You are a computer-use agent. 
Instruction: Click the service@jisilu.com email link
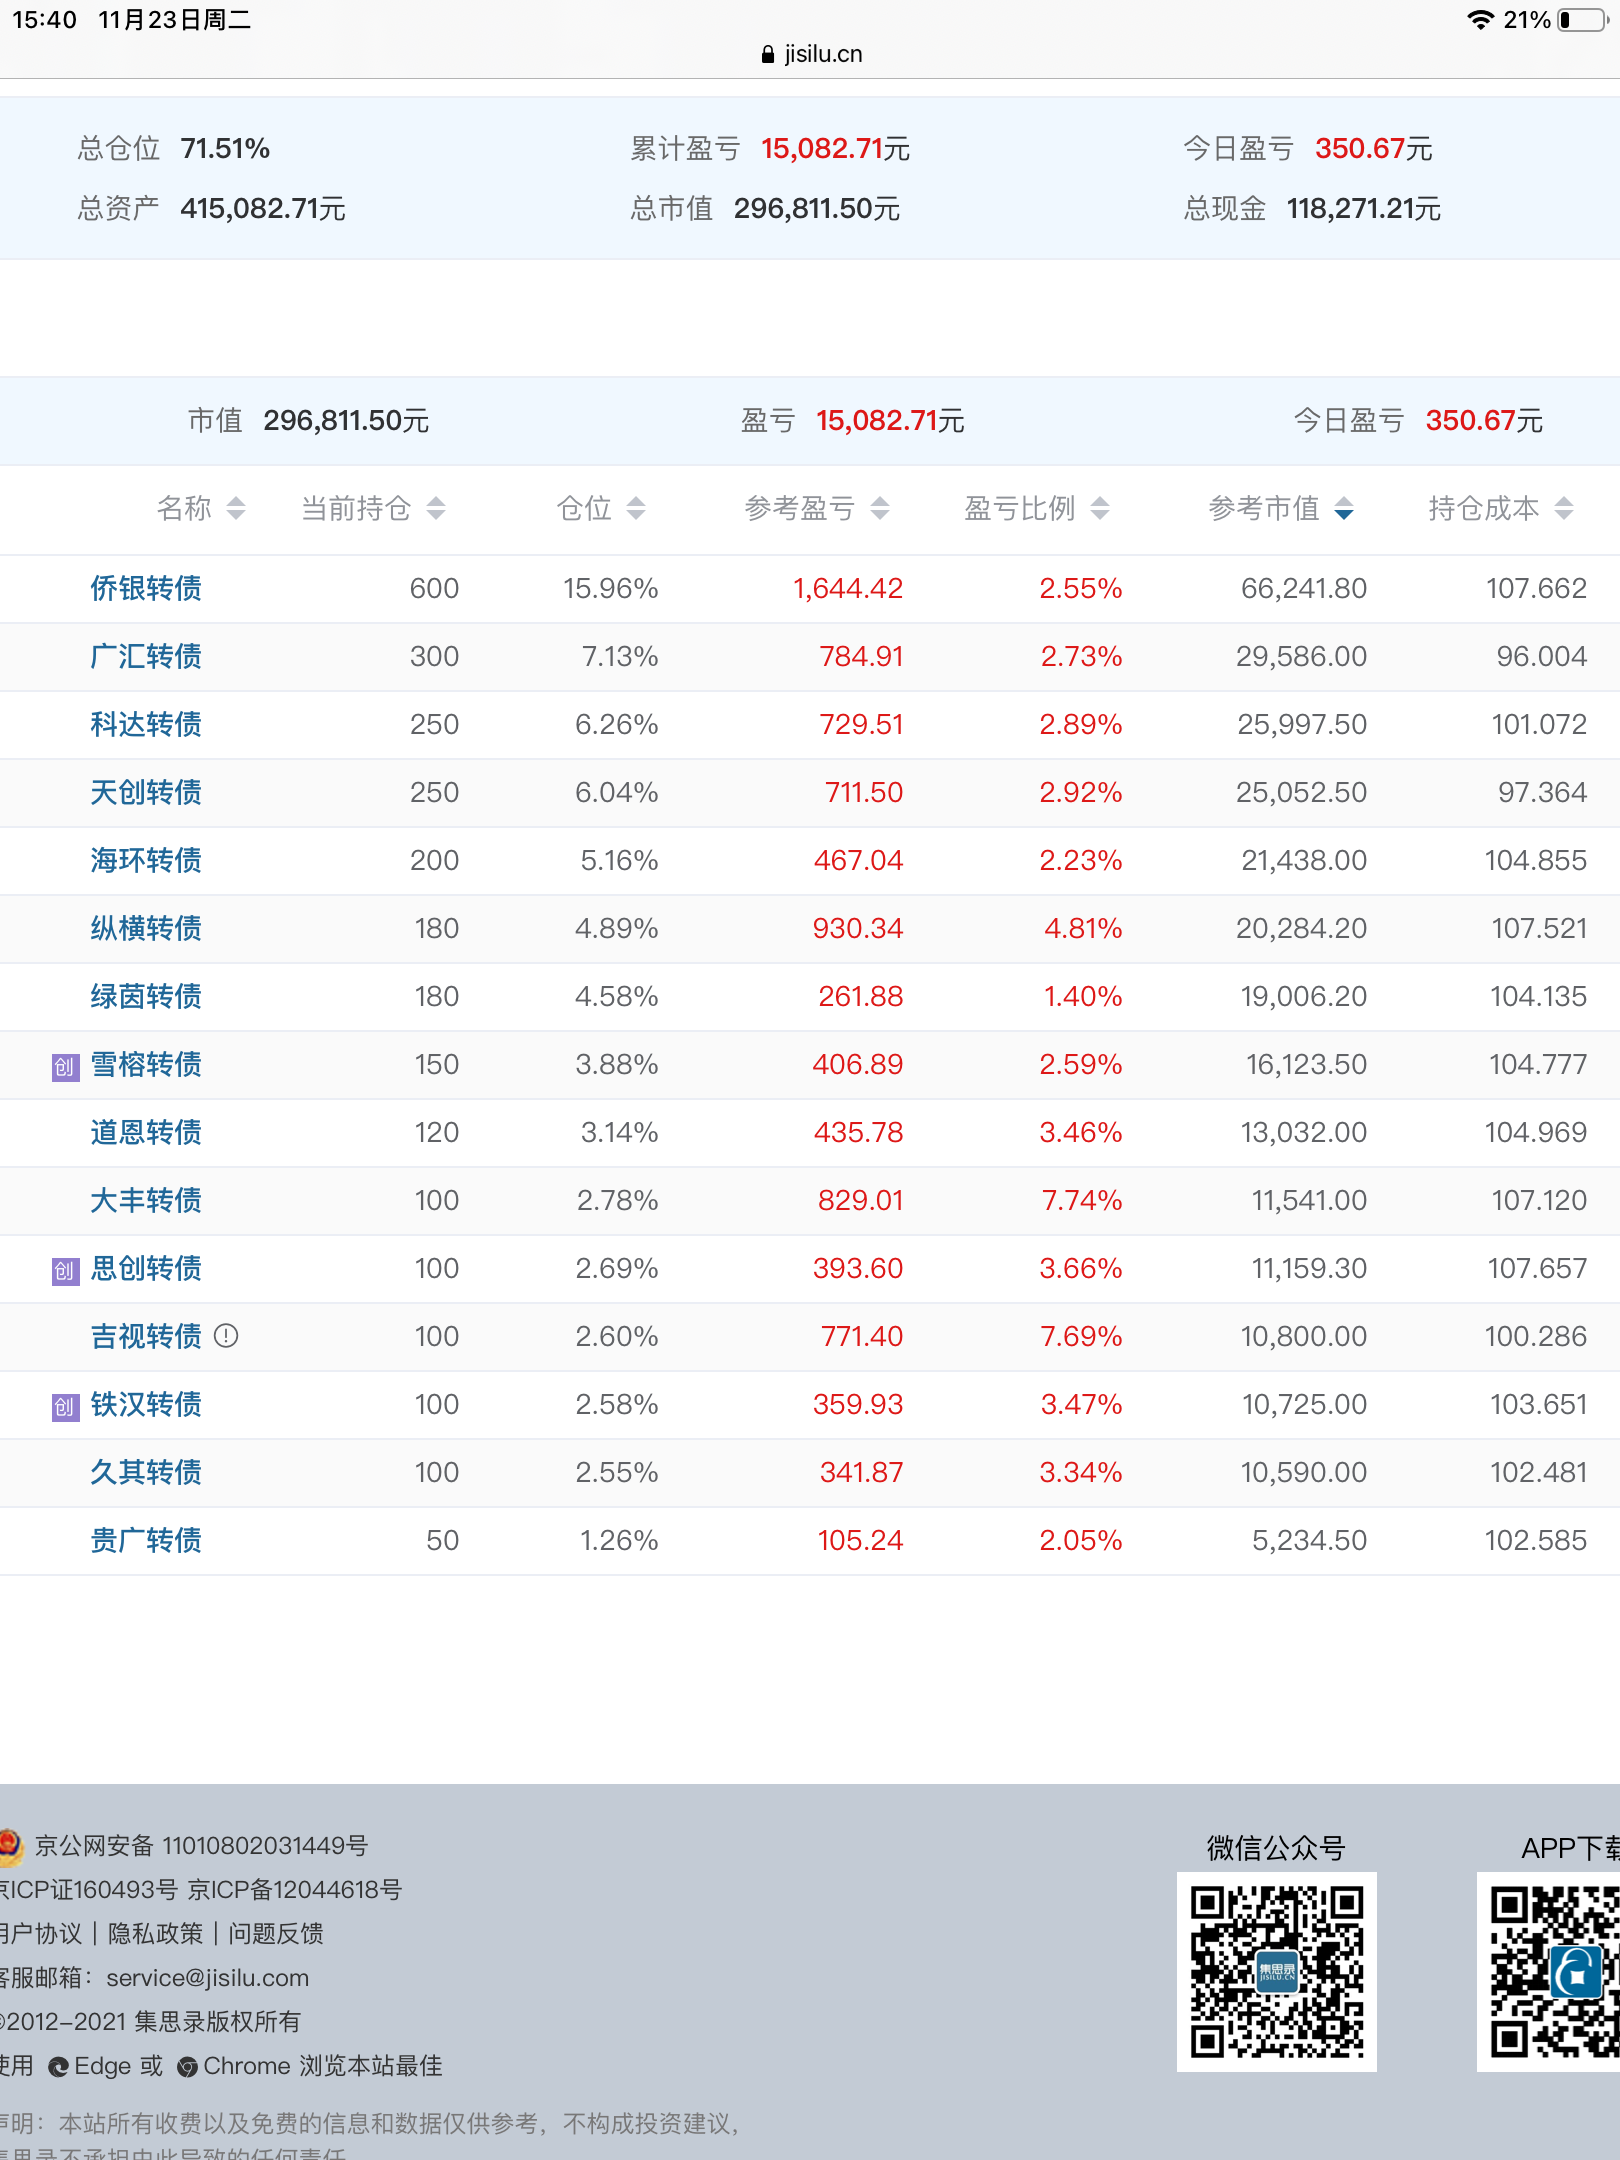click(208, 1978)
